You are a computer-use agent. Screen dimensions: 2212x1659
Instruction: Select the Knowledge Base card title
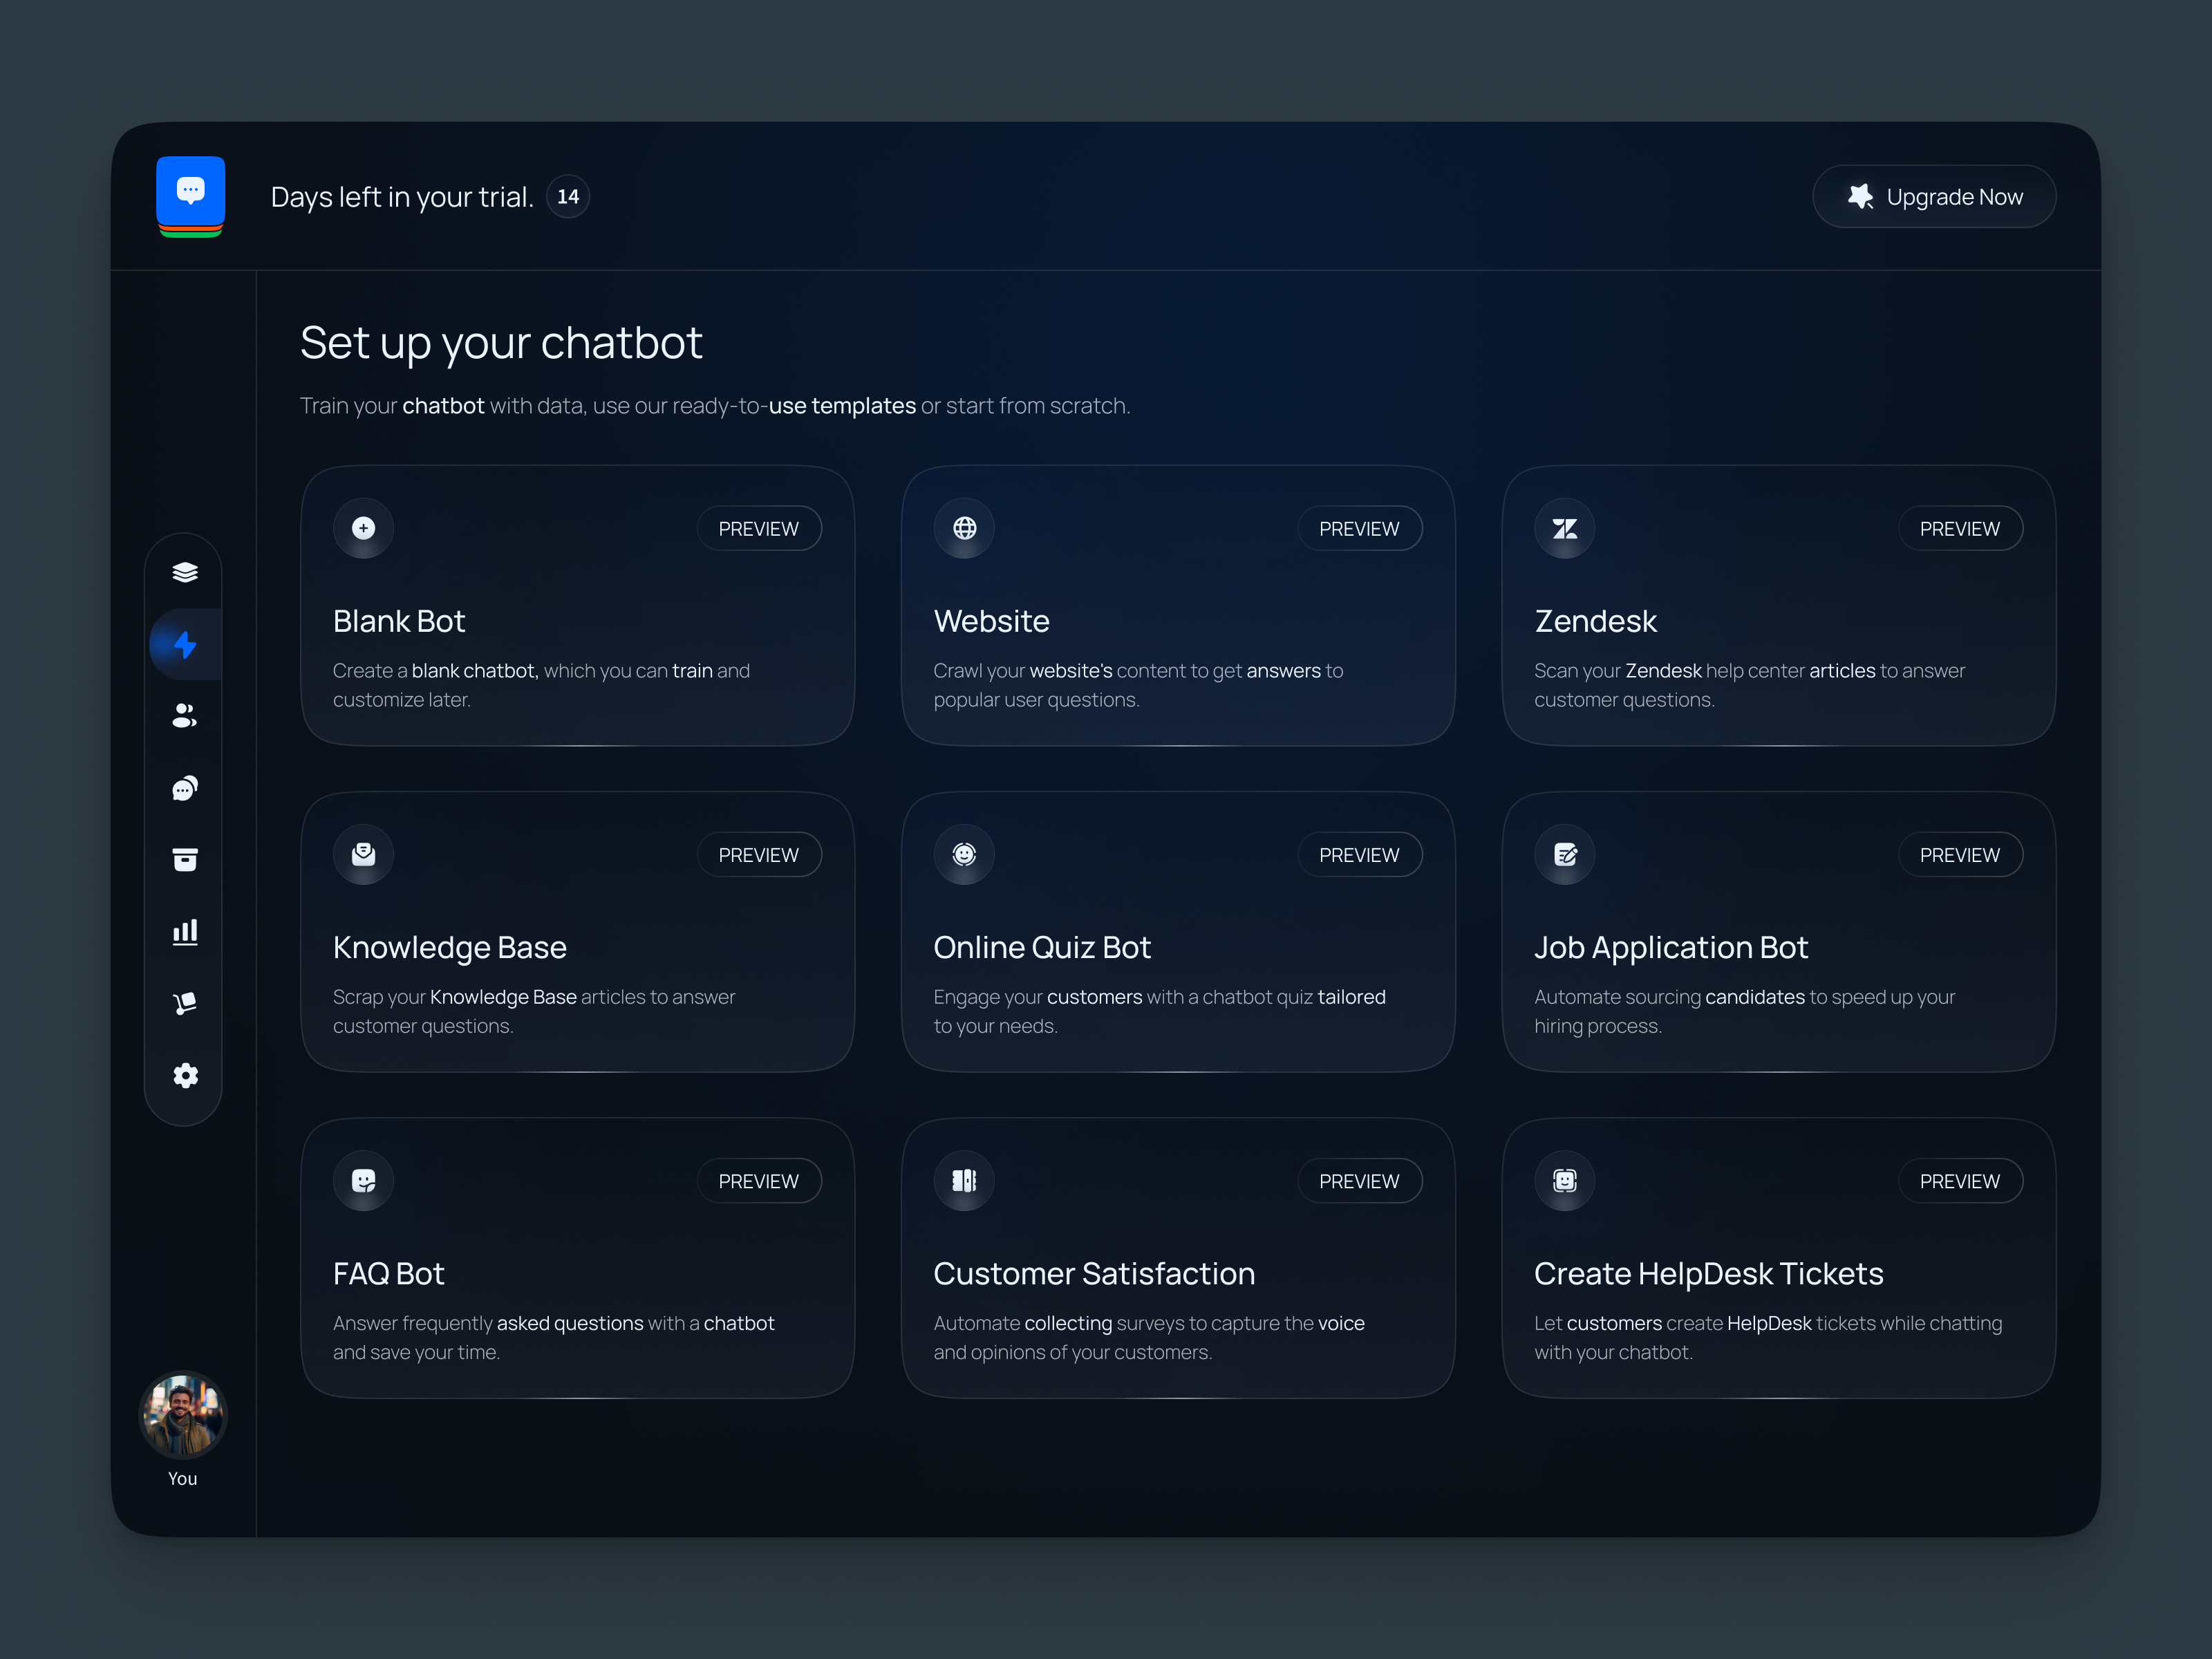tap(450, 947)
